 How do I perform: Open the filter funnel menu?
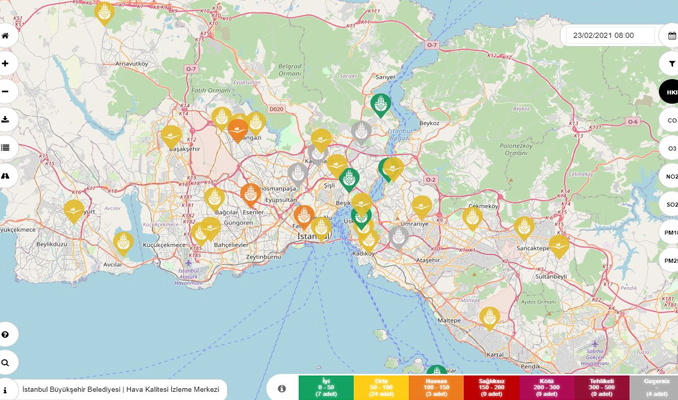pyautogui.click(x=671, y=64)
